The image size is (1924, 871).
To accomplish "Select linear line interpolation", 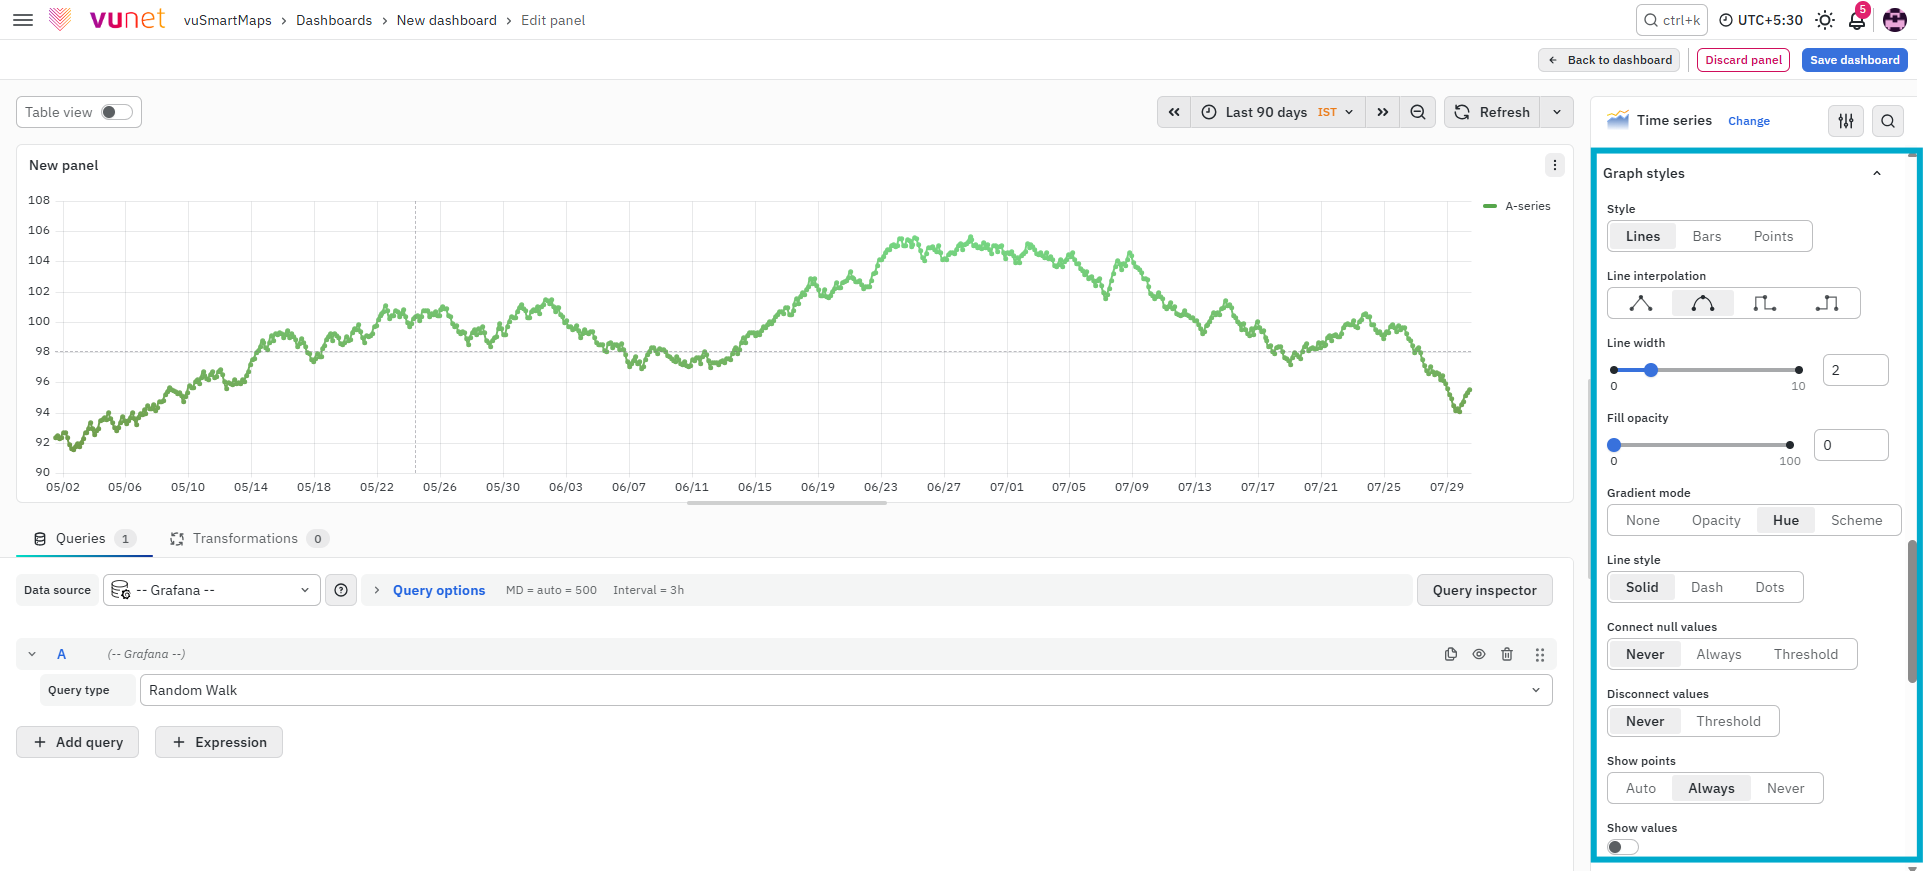I will 1641,303.
